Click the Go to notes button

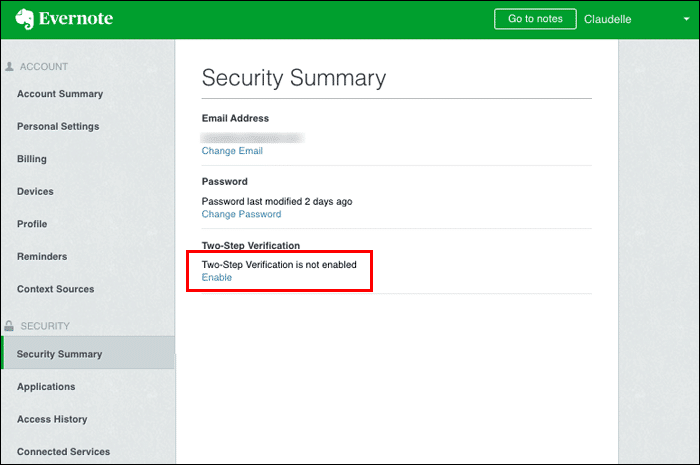coord(535,19)
